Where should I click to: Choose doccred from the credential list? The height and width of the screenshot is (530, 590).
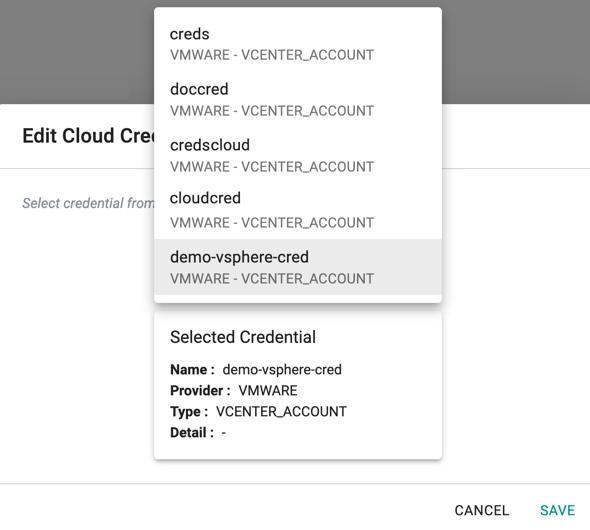click(x=298, y=100)
